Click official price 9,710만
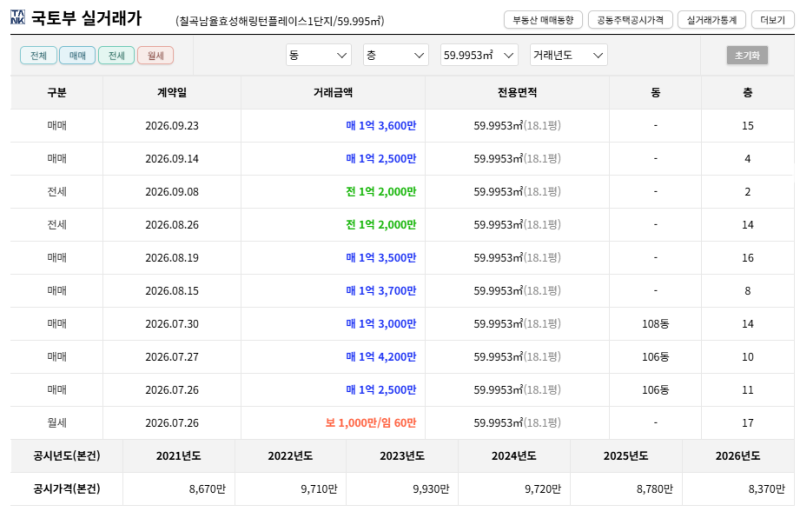Screen dimensions: 800x518 pyautogui.click(x=319, y=489)
